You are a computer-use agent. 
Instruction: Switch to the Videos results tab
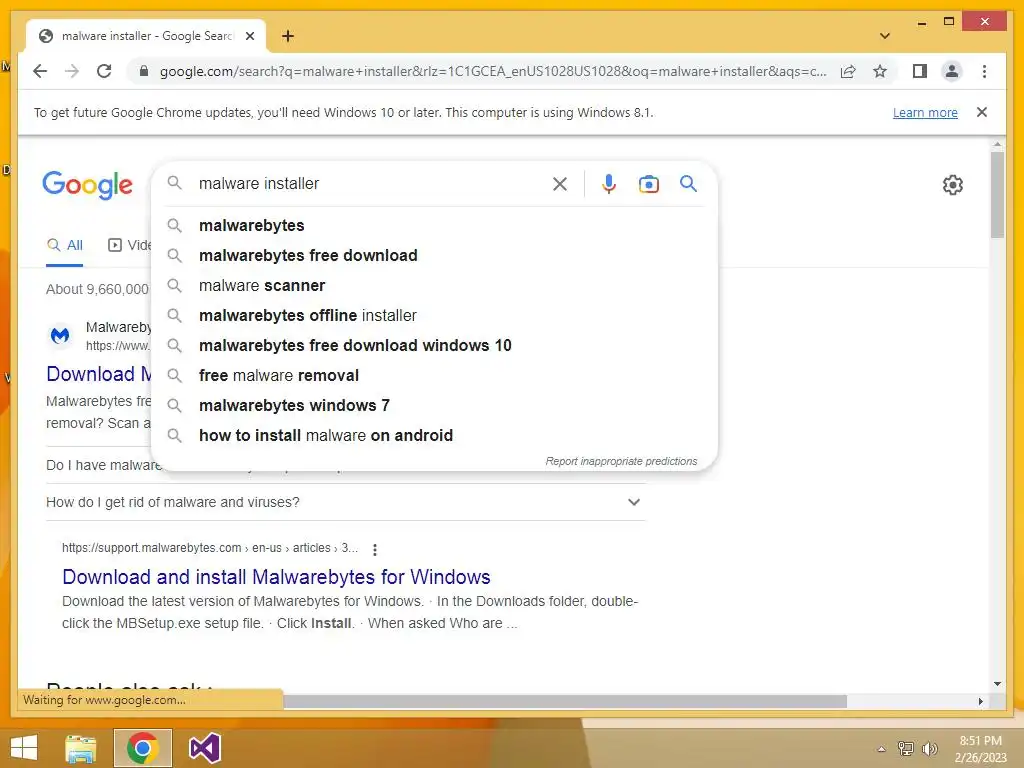[x=129, y=246]
